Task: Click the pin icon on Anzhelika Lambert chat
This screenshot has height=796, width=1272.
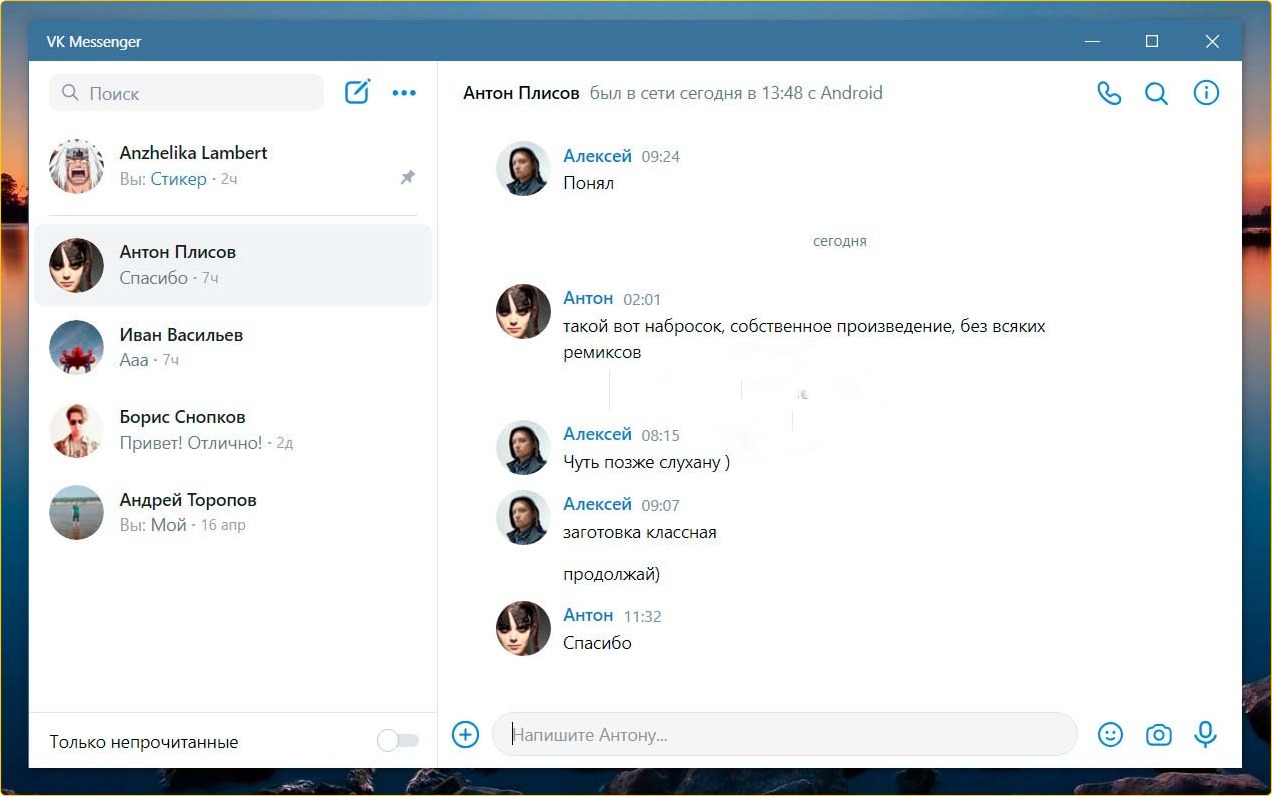Action: [x=407, y=178]
